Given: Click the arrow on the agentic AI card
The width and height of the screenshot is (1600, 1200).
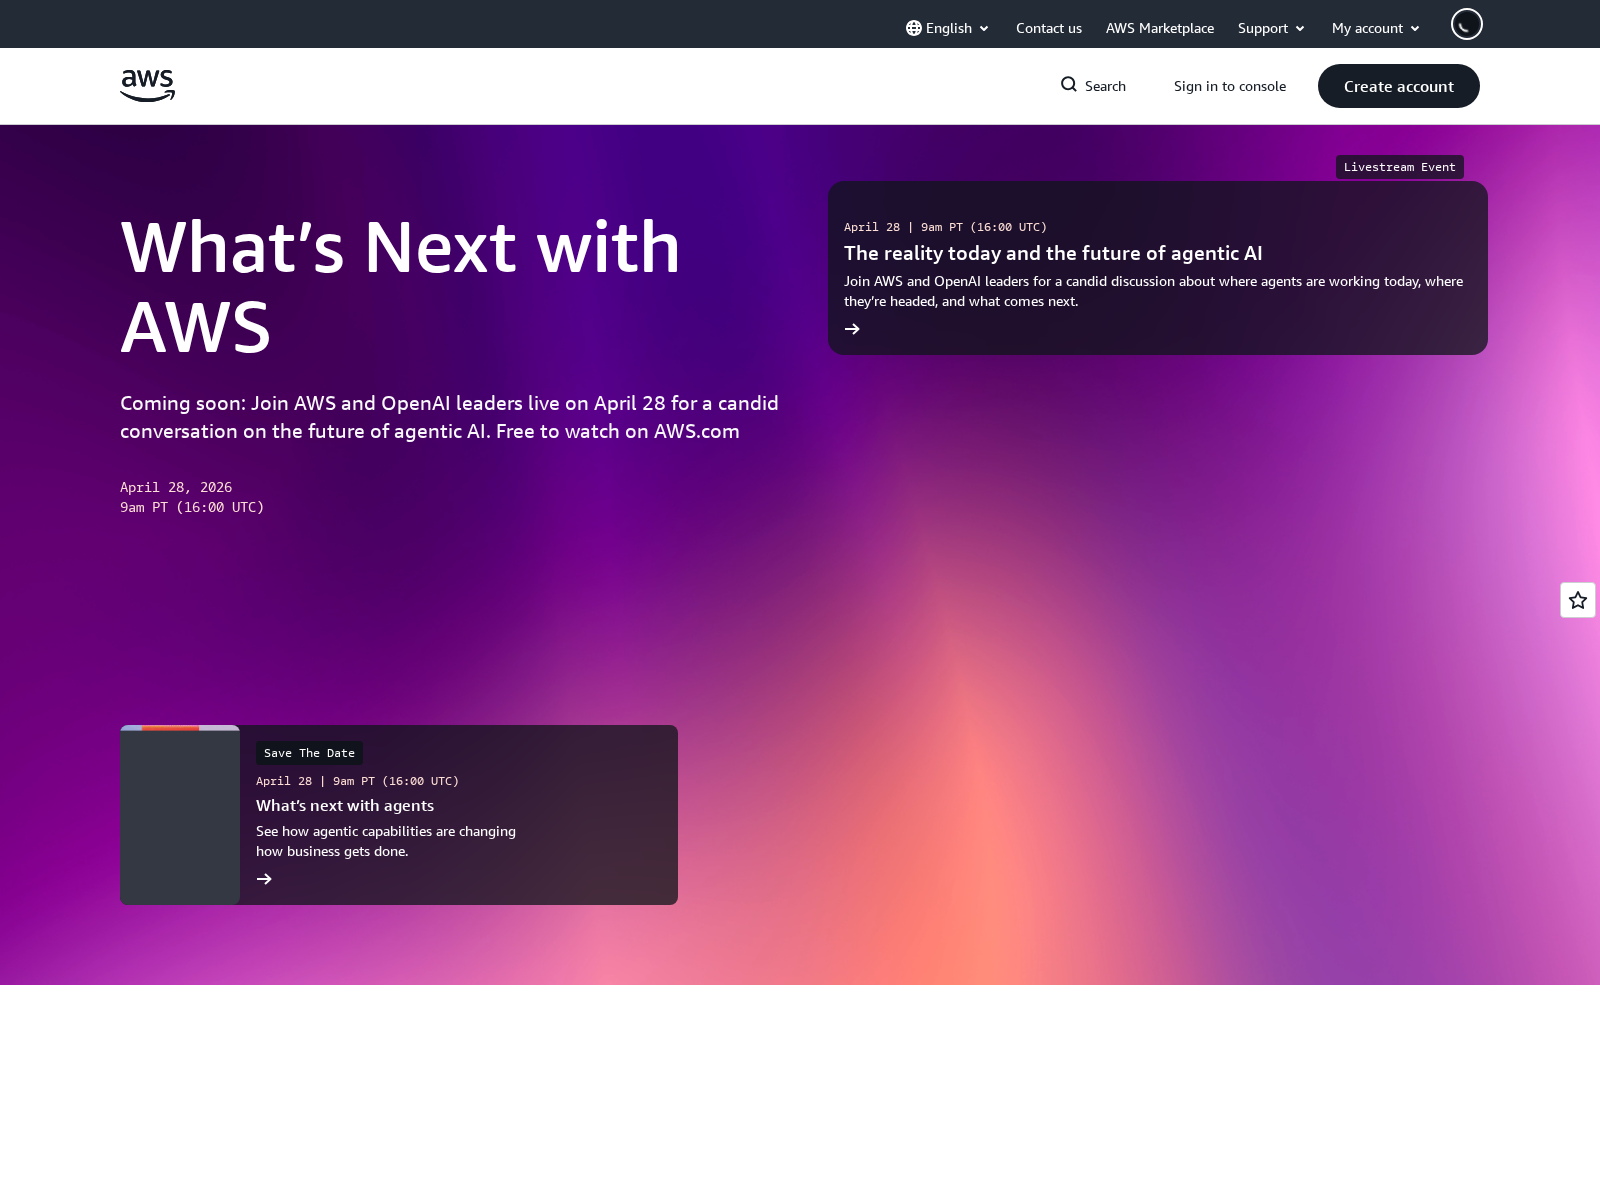Looking at the screenshot, I should [x=853, y=328].
